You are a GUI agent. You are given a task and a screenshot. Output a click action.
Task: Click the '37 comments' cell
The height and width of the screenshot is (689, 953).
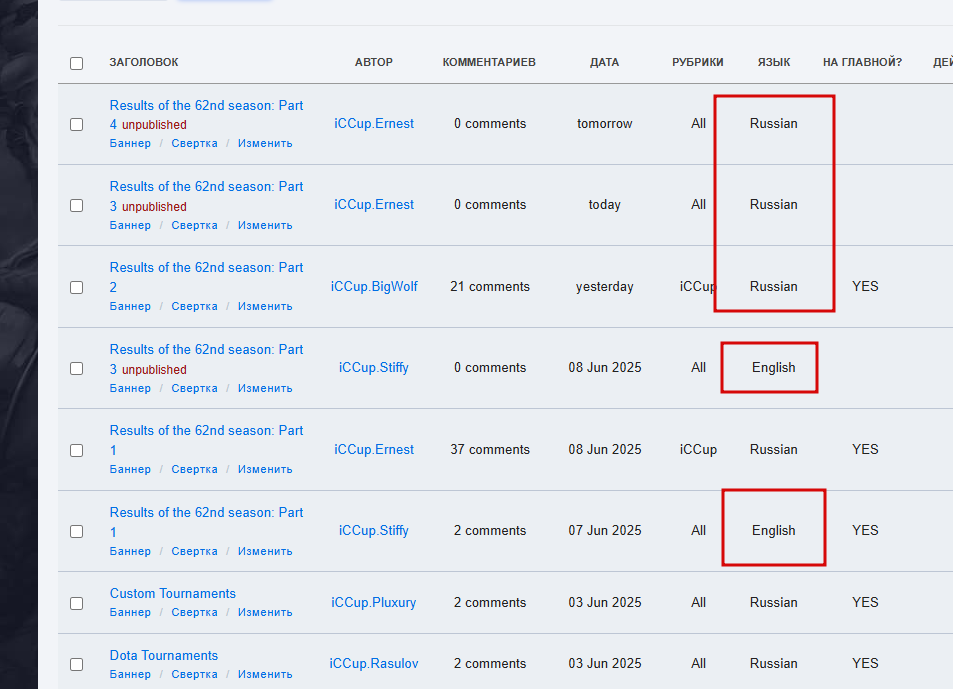(490, 450)
